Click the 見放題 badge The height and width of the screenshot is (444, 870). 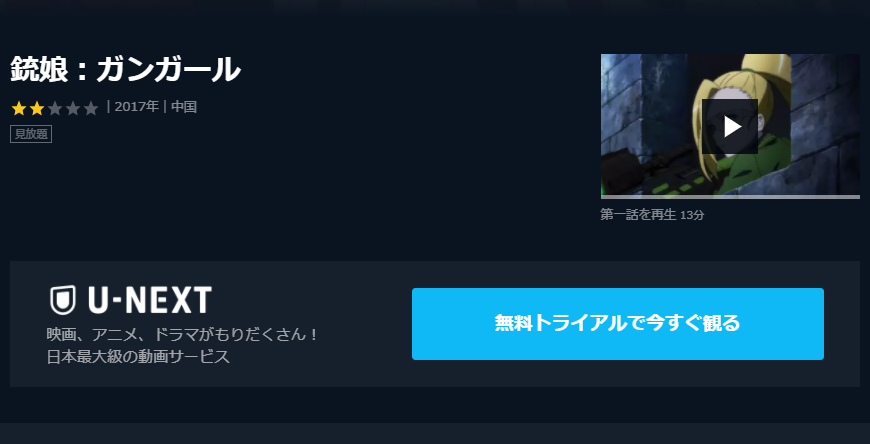[x=31, y=134]
